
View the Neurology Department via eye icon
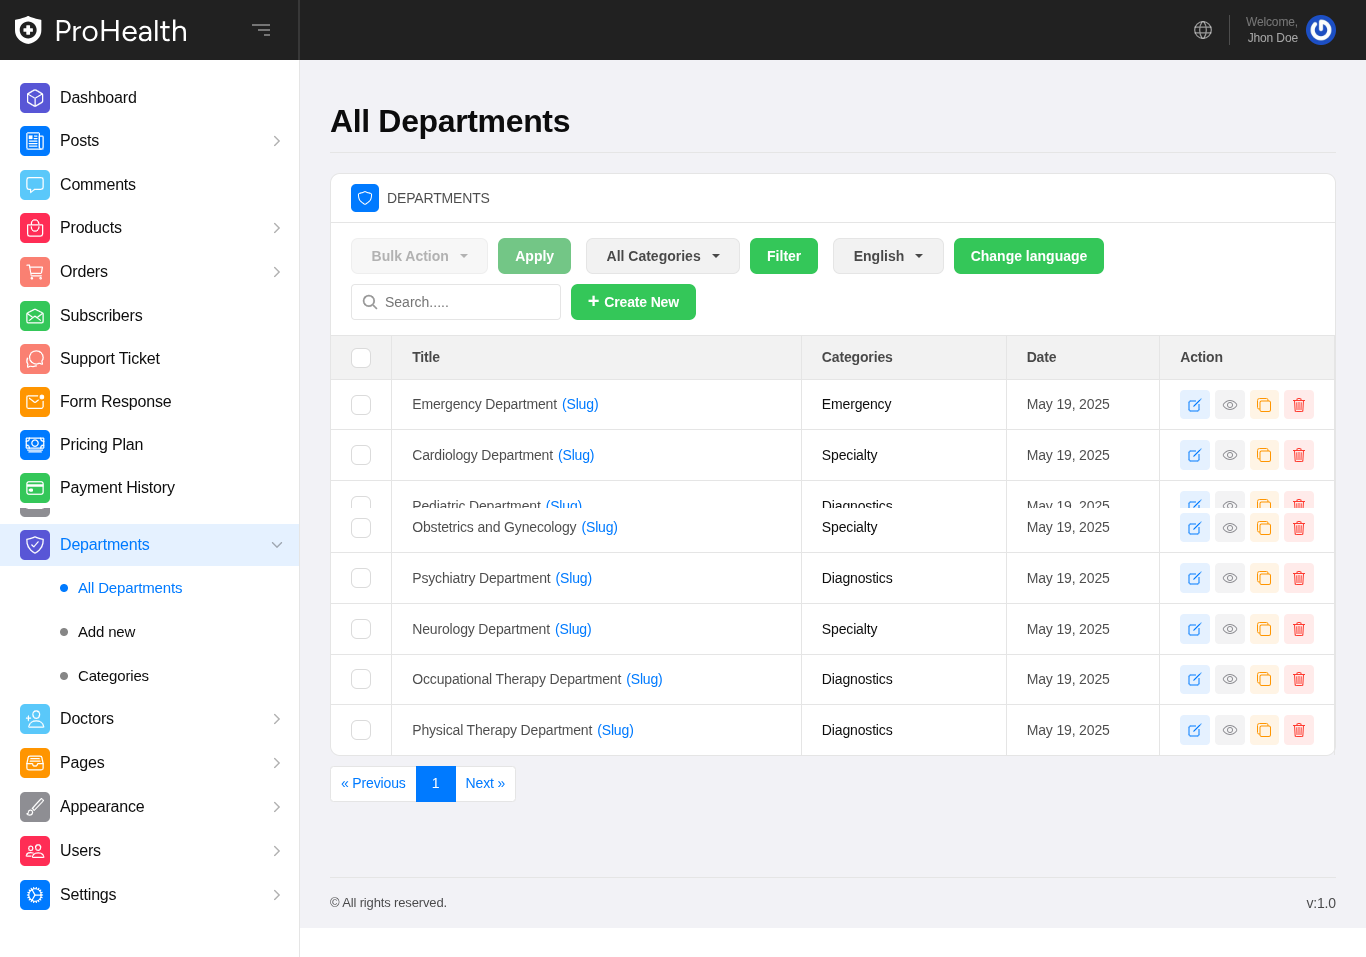1229,629
